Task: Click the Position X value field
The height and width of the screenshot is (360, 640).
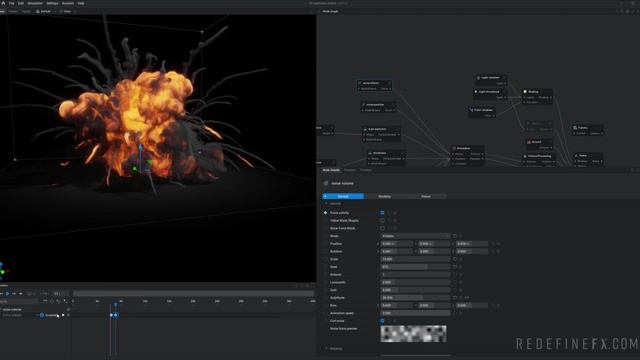Action: point(396,244)
